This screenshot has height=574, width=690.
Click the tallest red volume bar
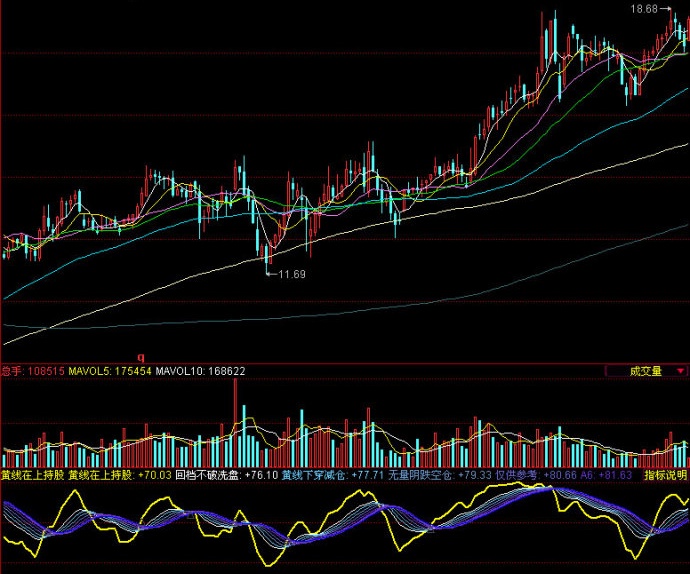(235, 423)
